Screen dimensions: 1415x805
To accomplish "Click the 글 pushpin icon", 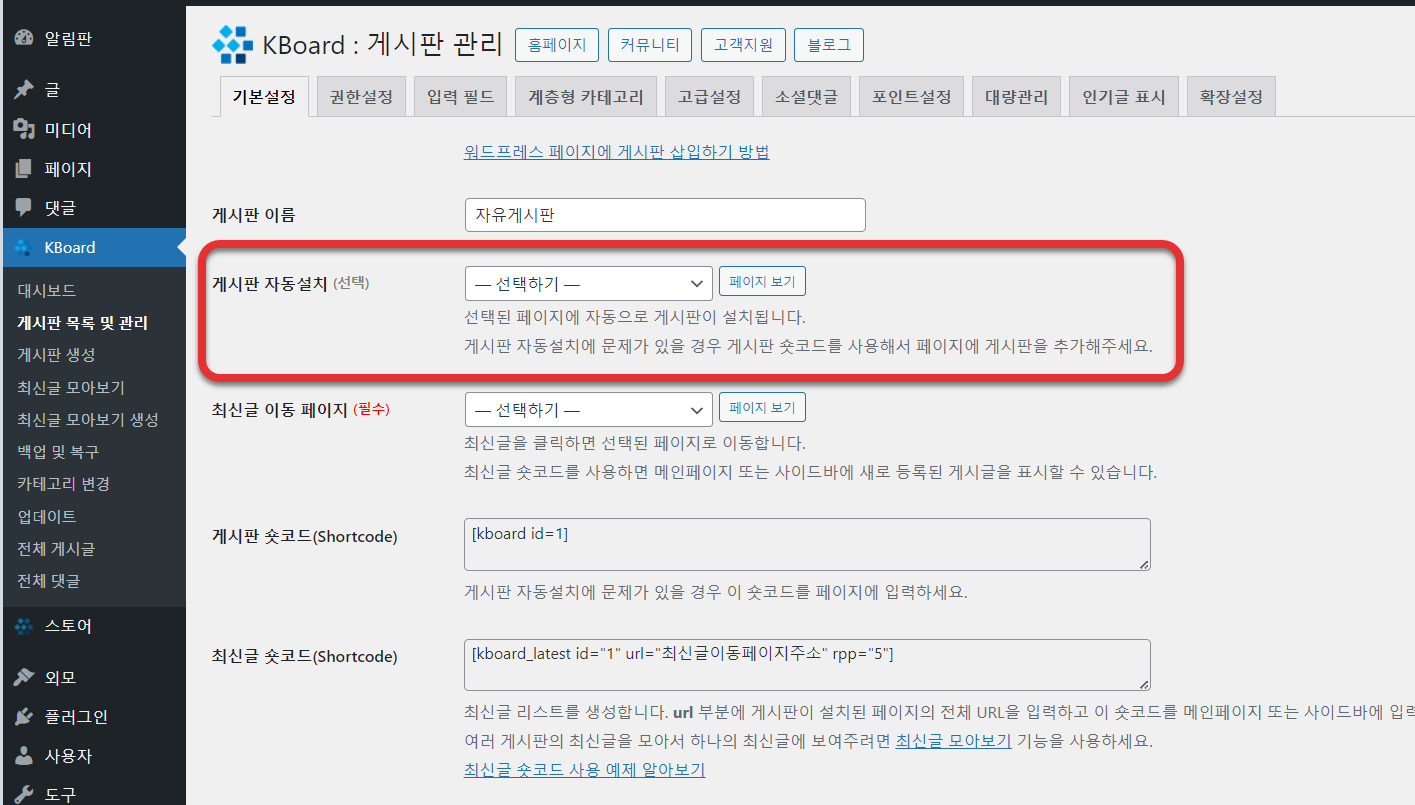I will tap(24, 90).
